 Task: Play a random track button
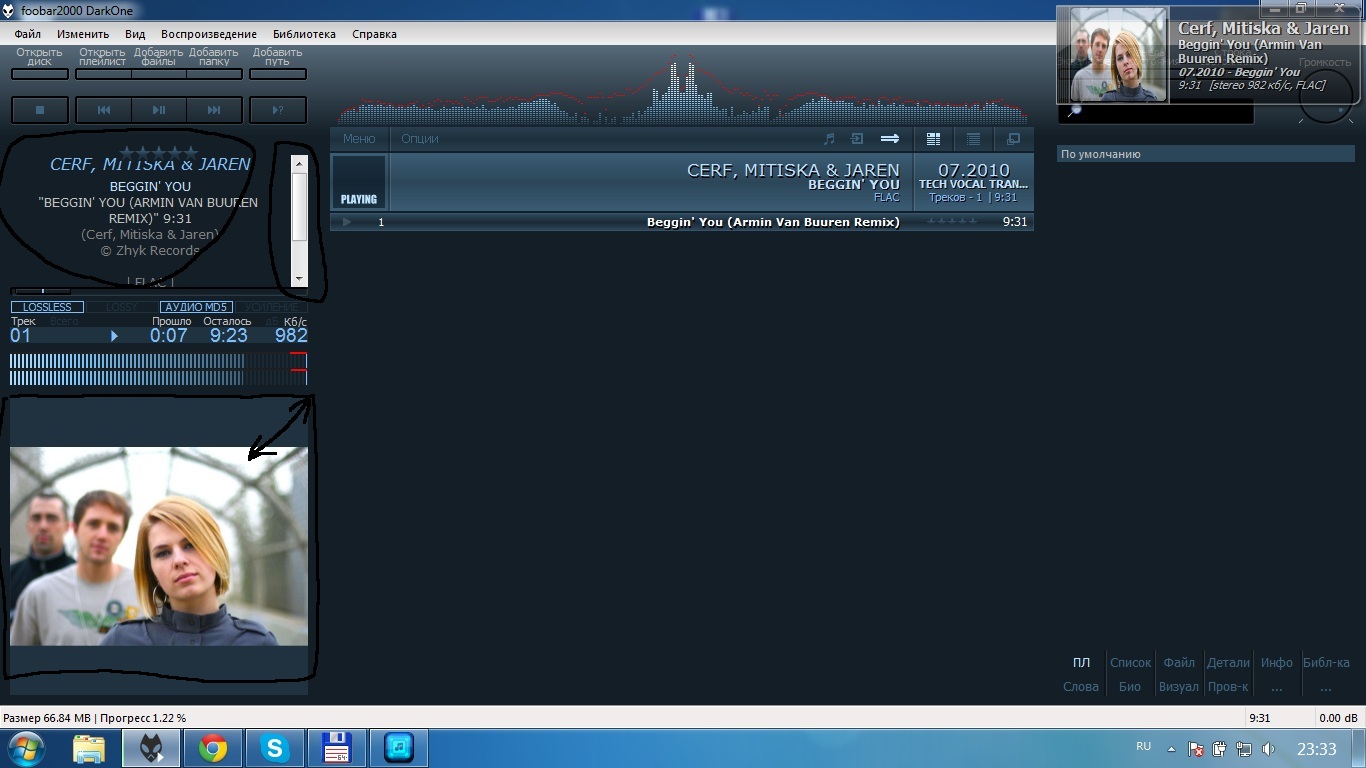[278, 110]
